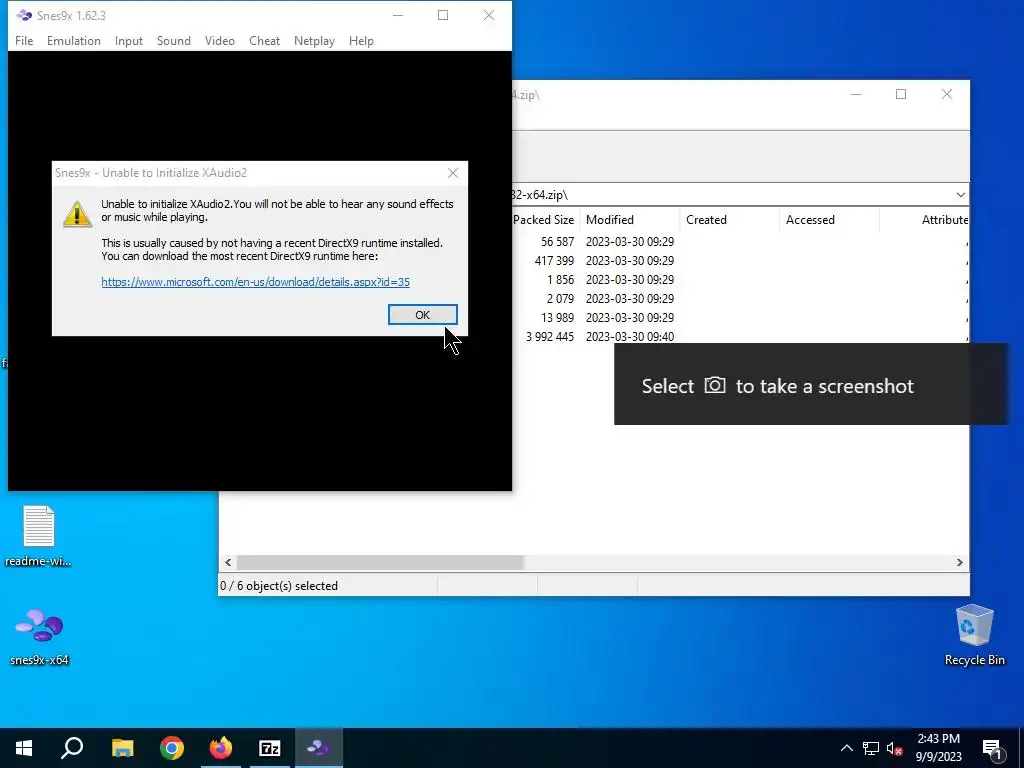Screen dimensions: 1024x768
Task: Open the Video menu
Action: (219, 40)
